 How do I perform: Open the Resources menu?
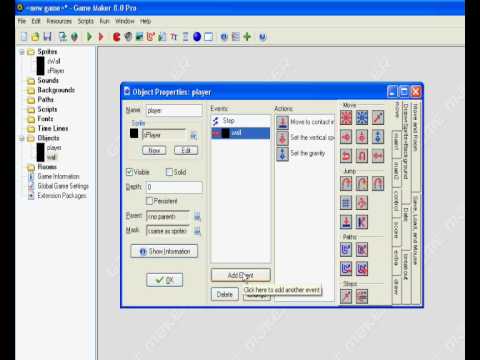[59, 21]
